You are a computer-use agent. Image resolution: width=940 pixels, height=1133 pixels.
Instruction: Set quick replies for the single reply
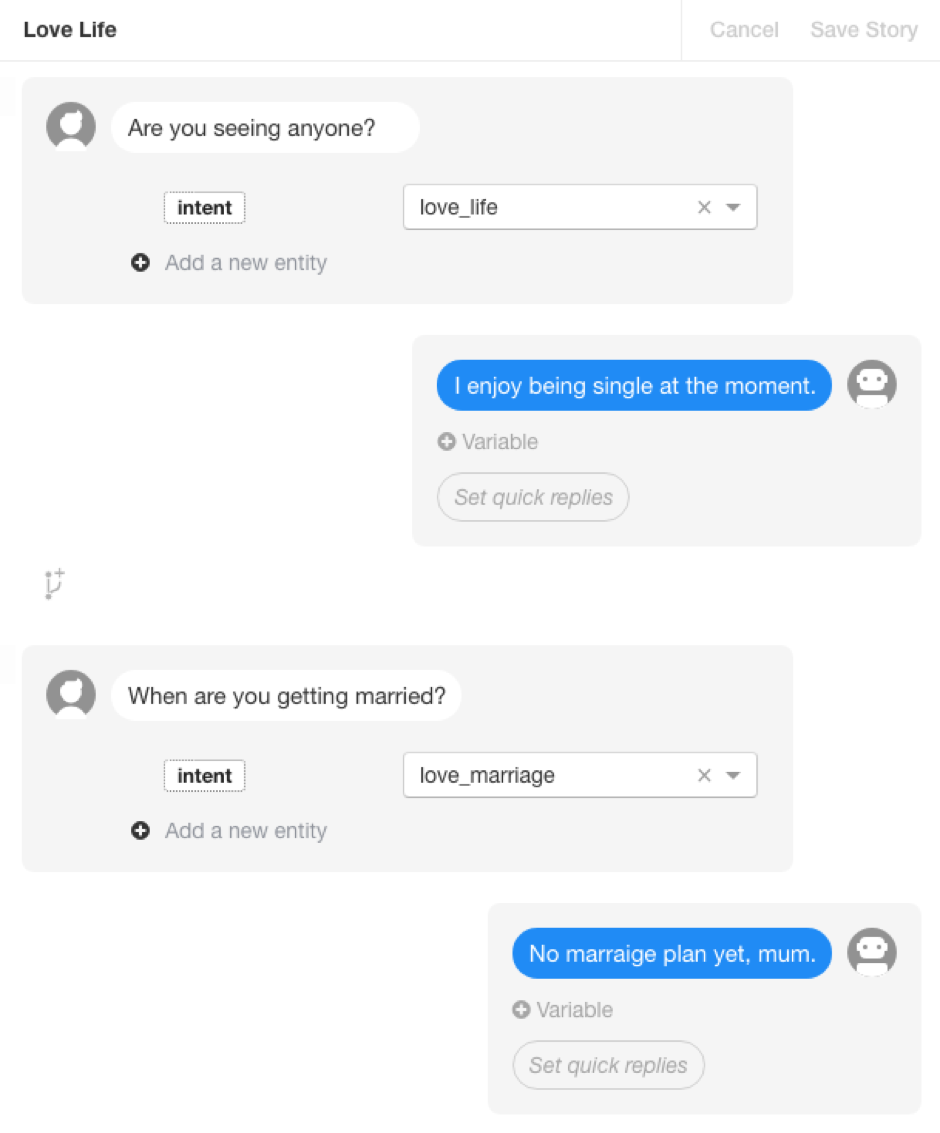(x=533, y=497)
